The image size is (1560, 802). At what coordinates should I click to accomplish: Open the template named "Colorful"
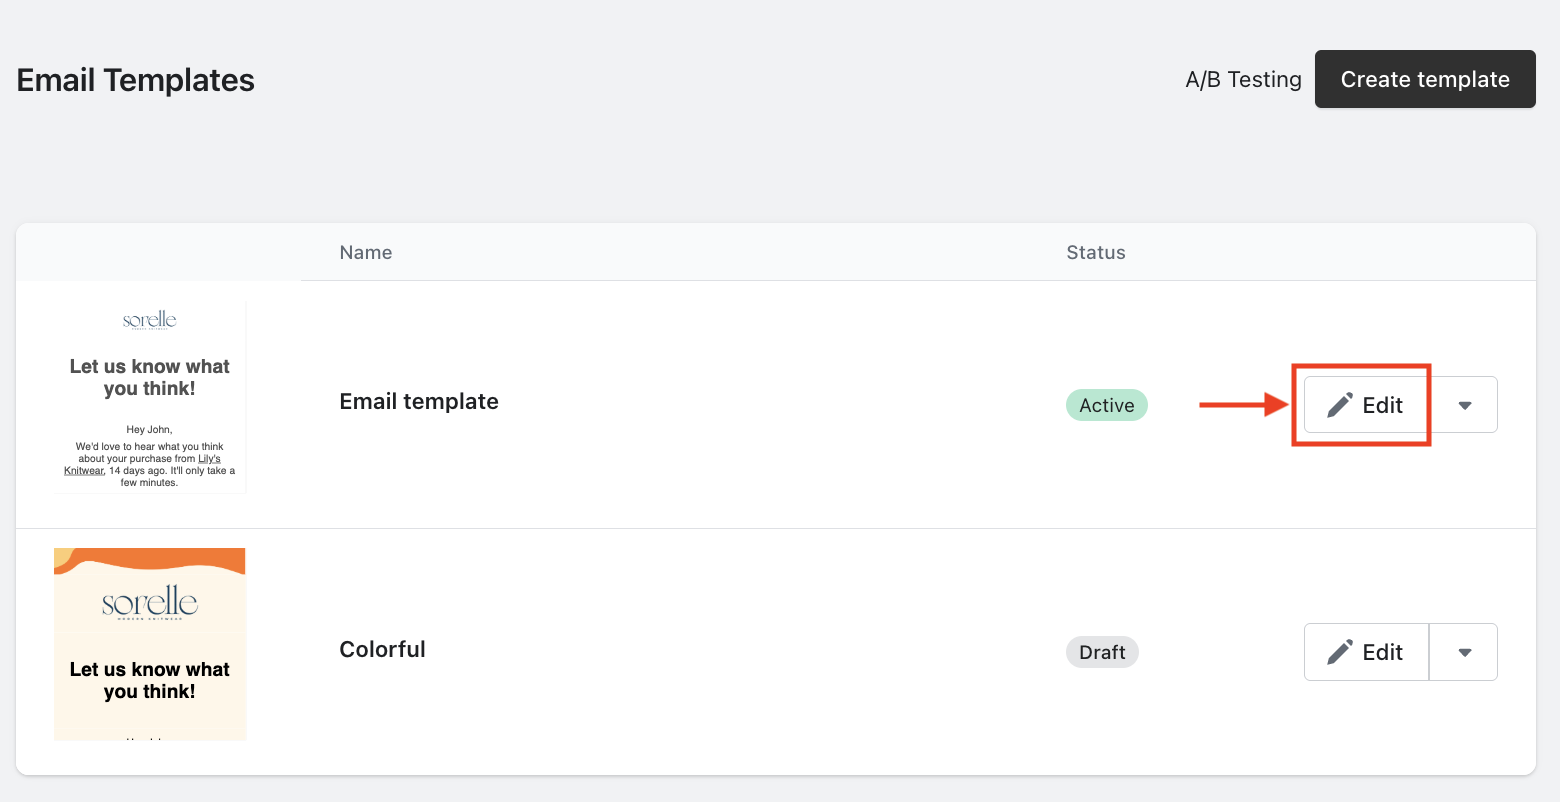[x=382, y=650]
